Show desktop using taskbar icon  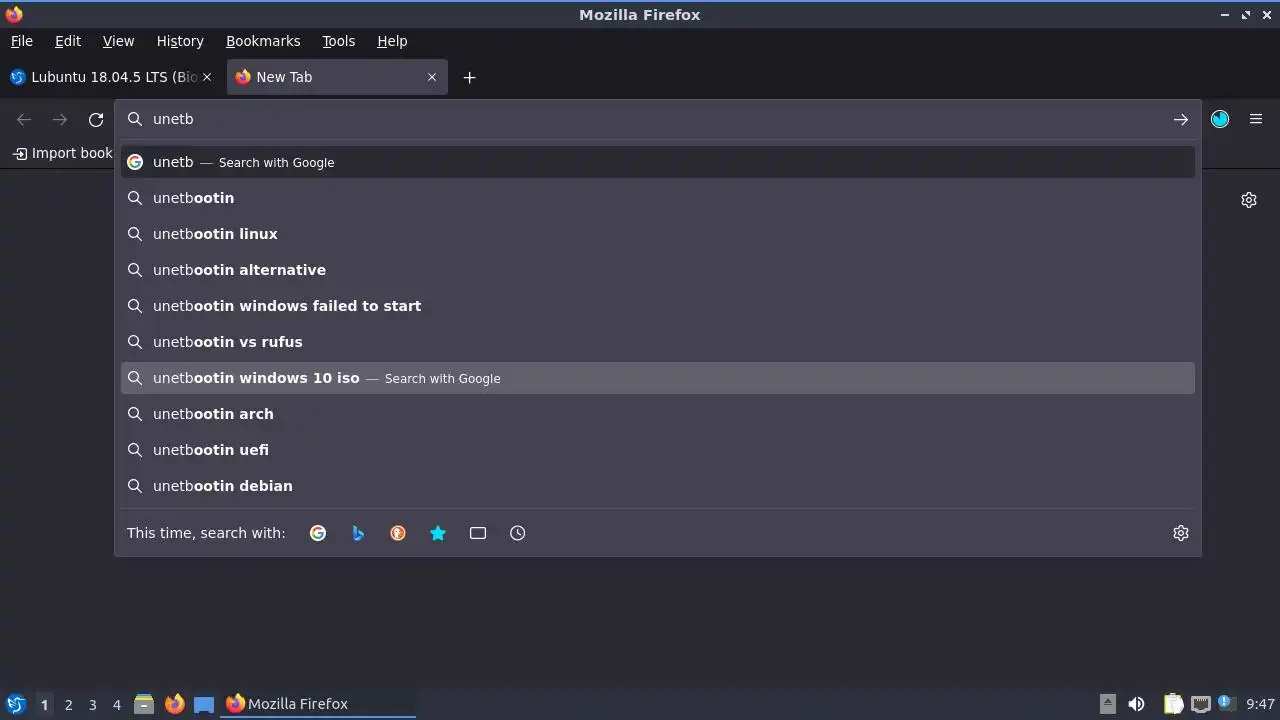click(x=204, y=704)
